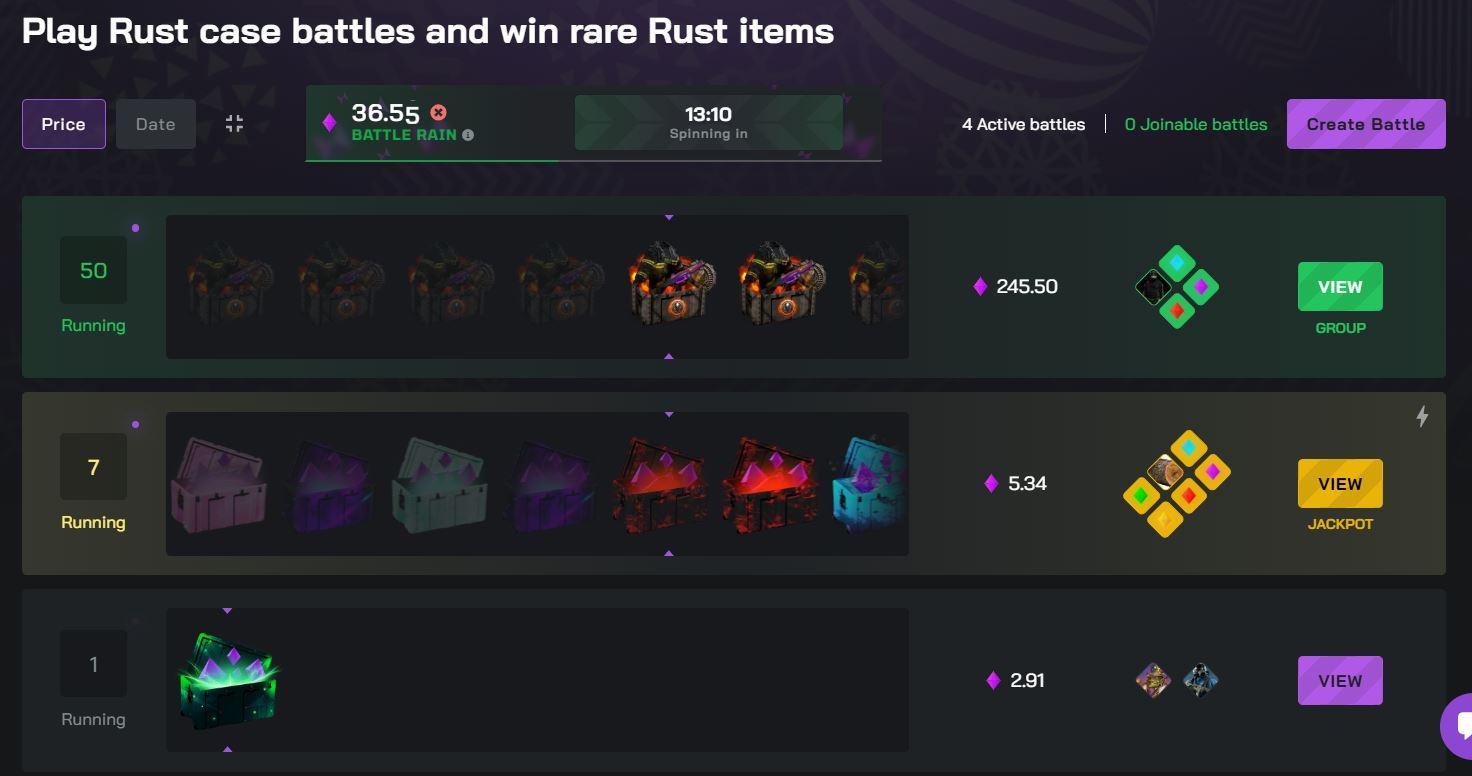Sort battles by Date
Screen dimensions: 1472x776
155,124
